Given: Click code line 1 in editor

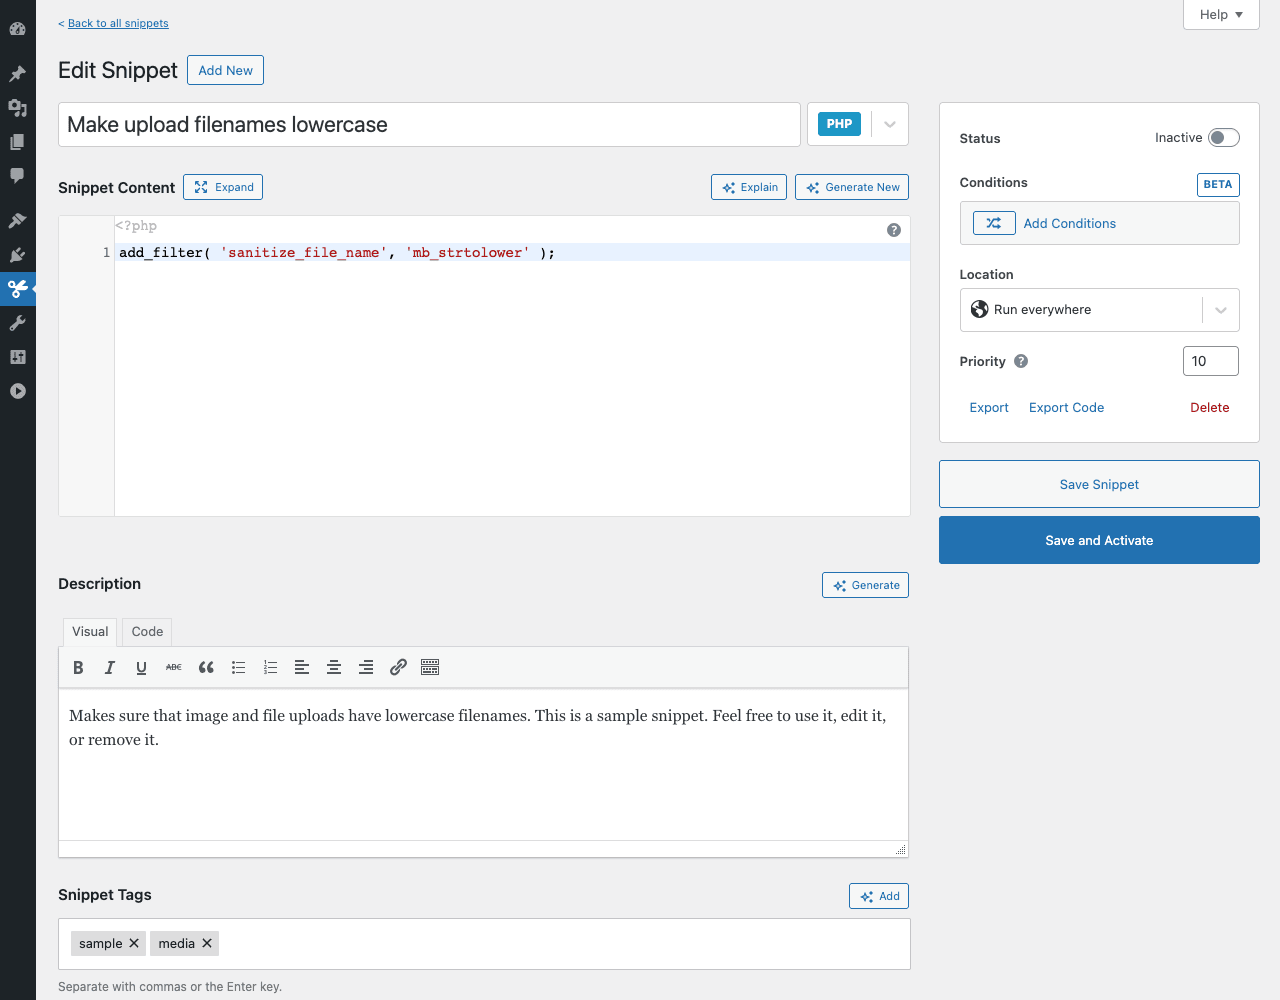Looking at the screenshot, I should (x=512, y=252).
